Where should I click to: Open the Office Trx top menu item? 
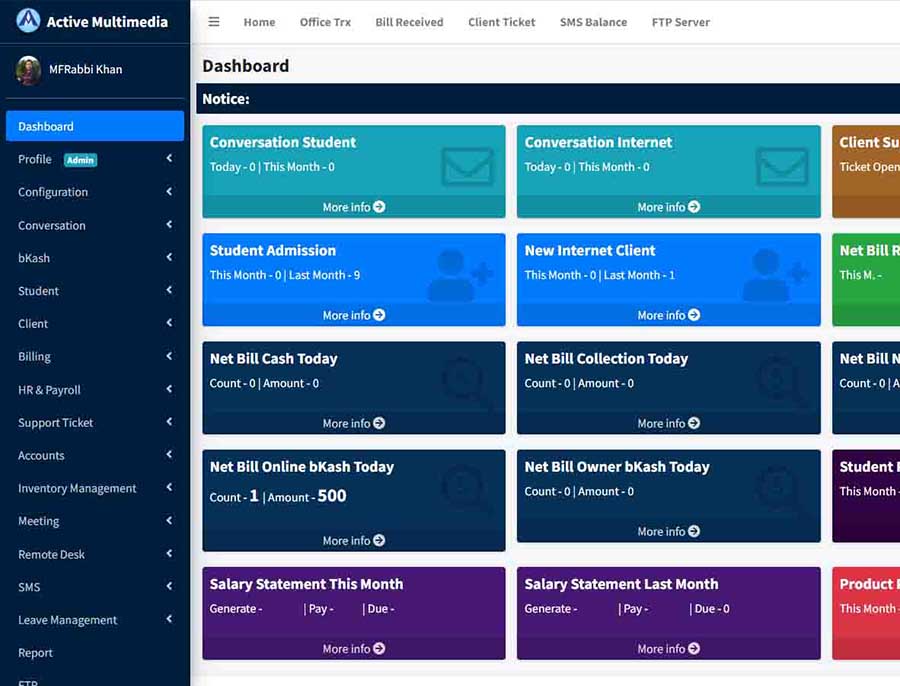tap(325, 22)
